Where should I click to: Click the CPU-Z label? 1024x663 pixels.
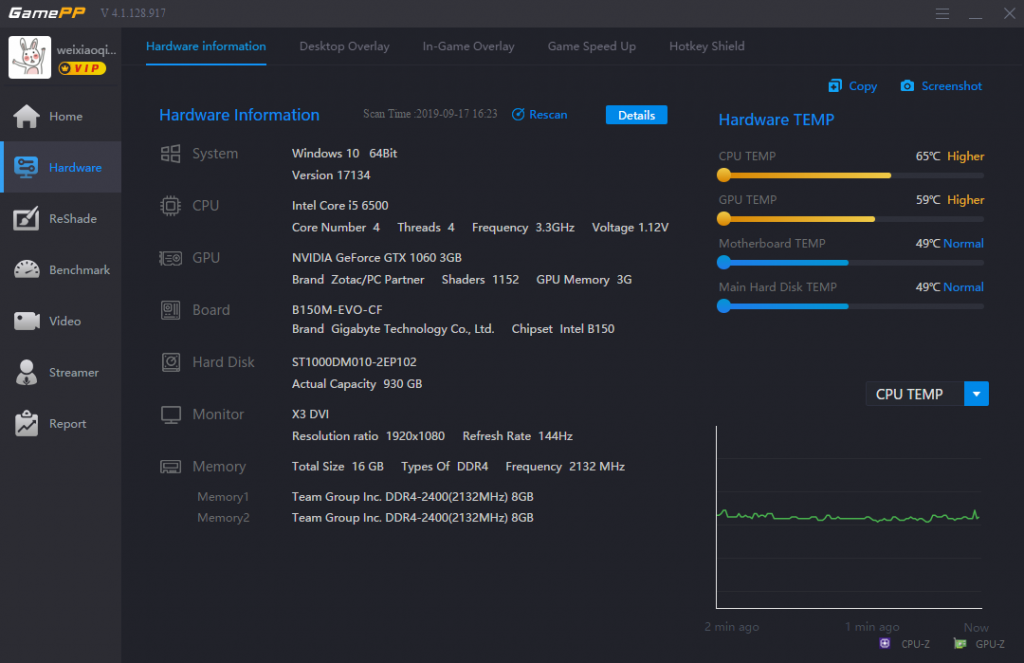[915, 643]
